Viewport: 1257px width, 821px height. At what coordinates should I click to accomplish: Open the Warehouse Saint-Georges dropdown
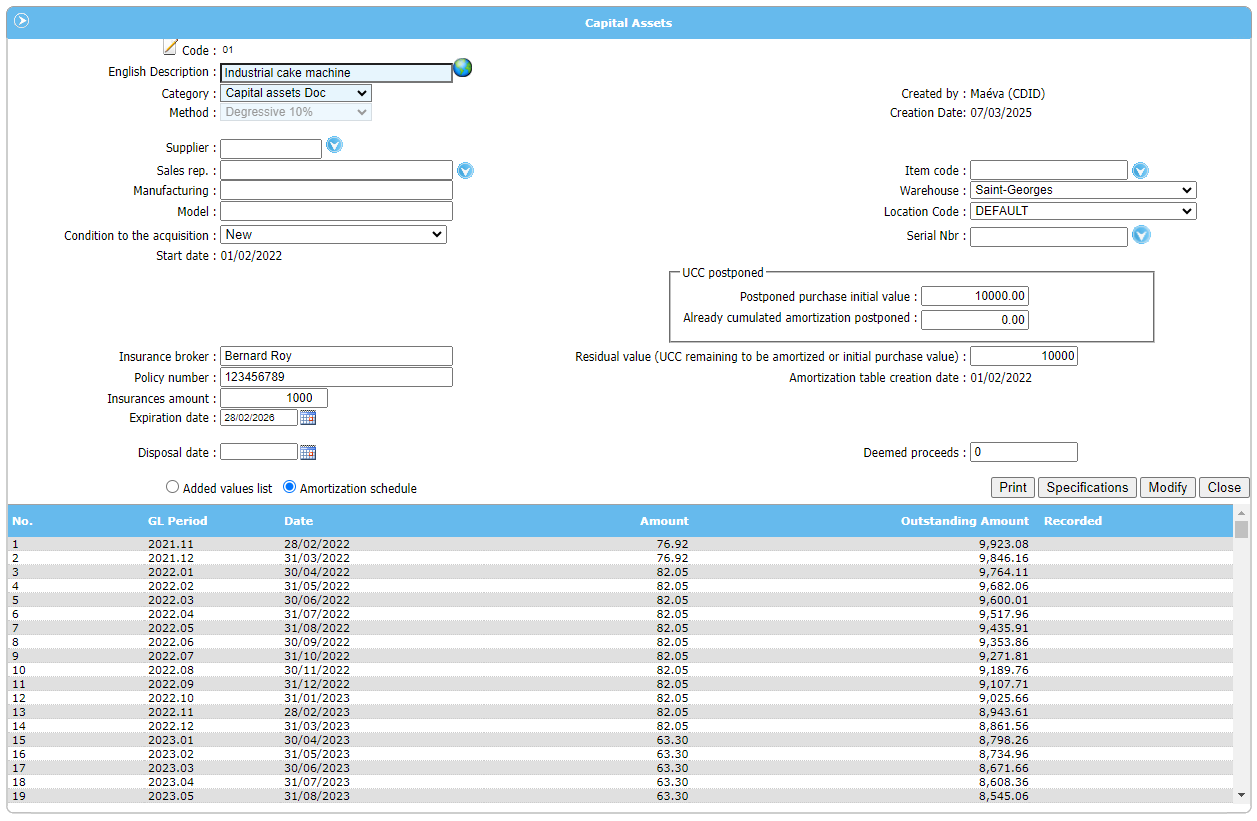[x=1083, y=190]
